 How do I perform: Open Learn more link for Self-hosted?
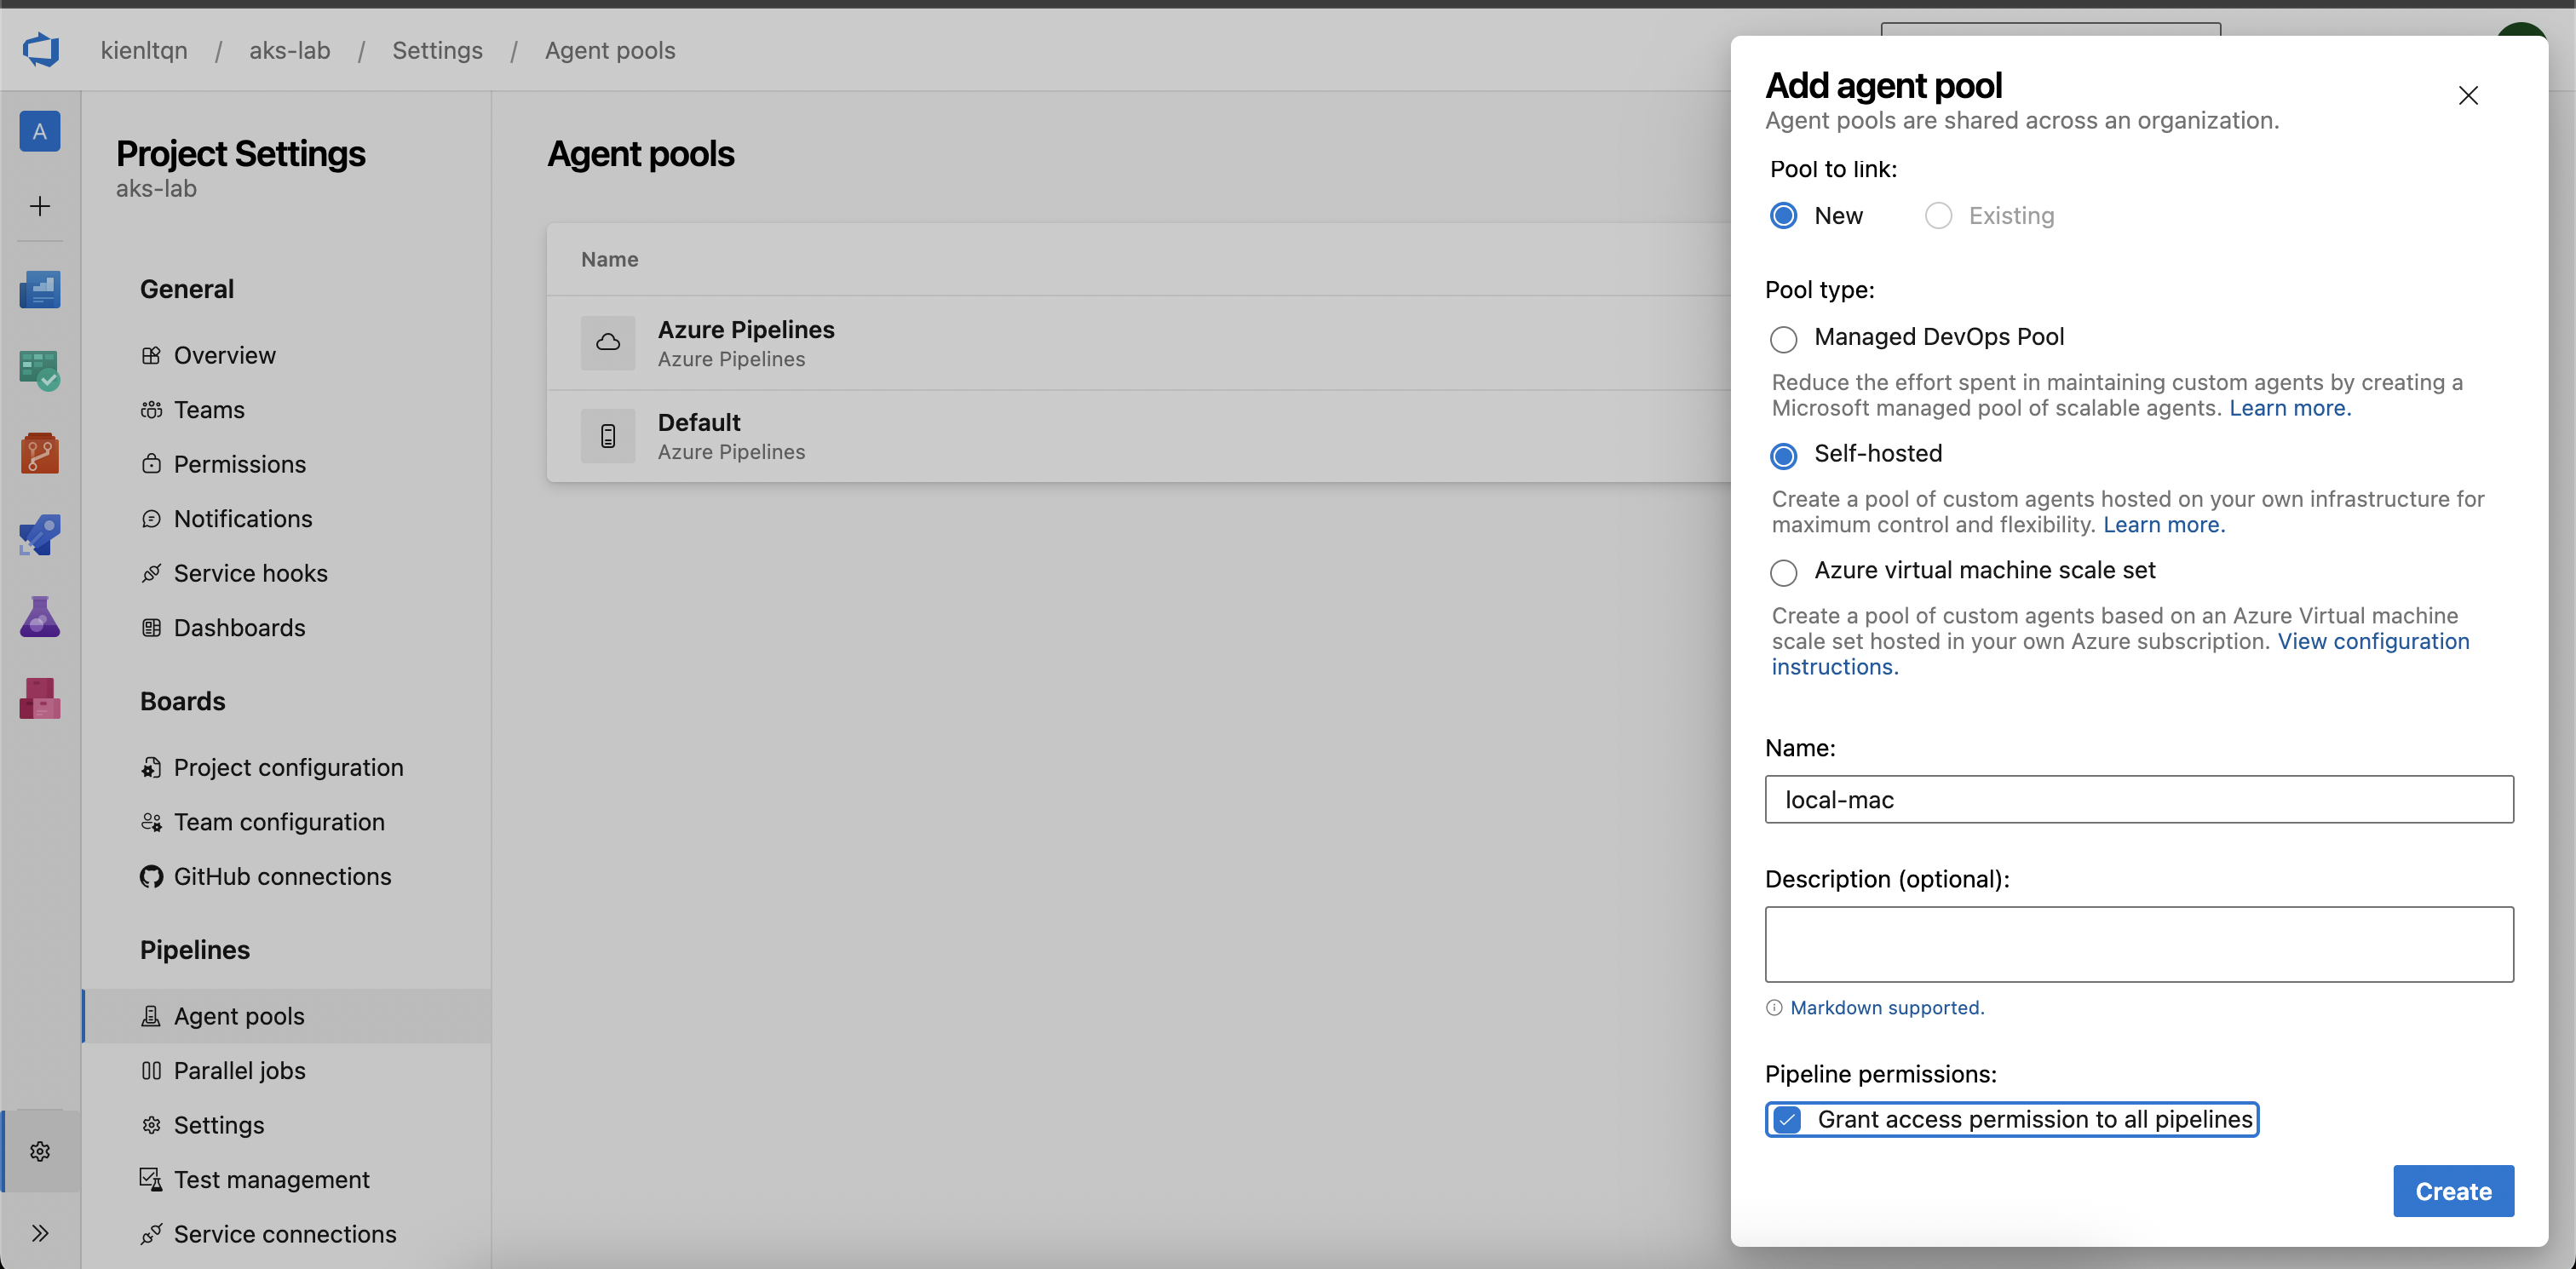2164,525
